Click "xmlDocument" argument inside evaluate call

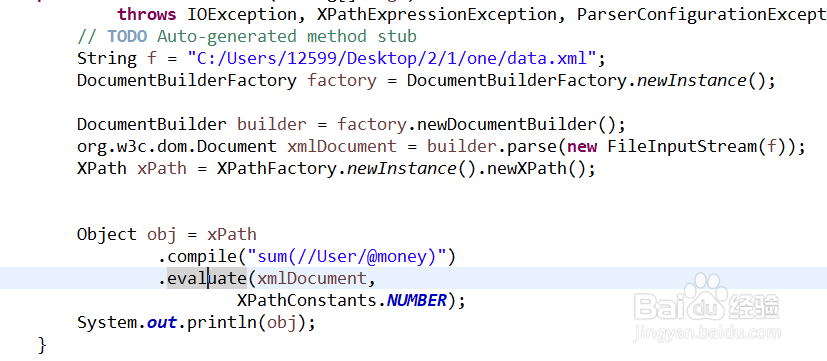click(x=311, y=278)
